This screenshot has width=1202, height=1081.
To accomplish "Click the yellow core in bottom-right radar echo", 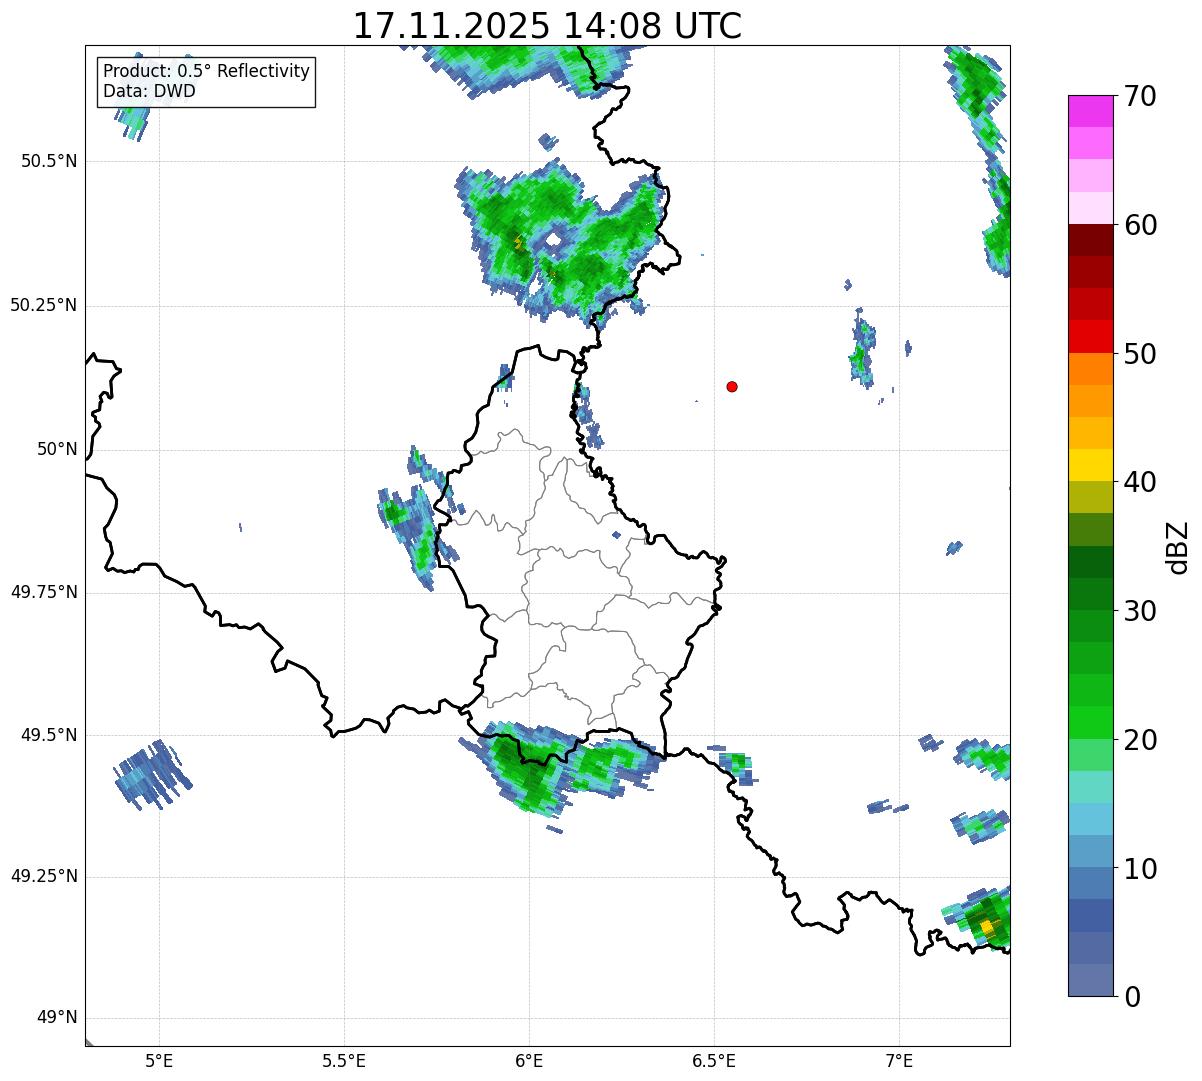I will (988, 927).
